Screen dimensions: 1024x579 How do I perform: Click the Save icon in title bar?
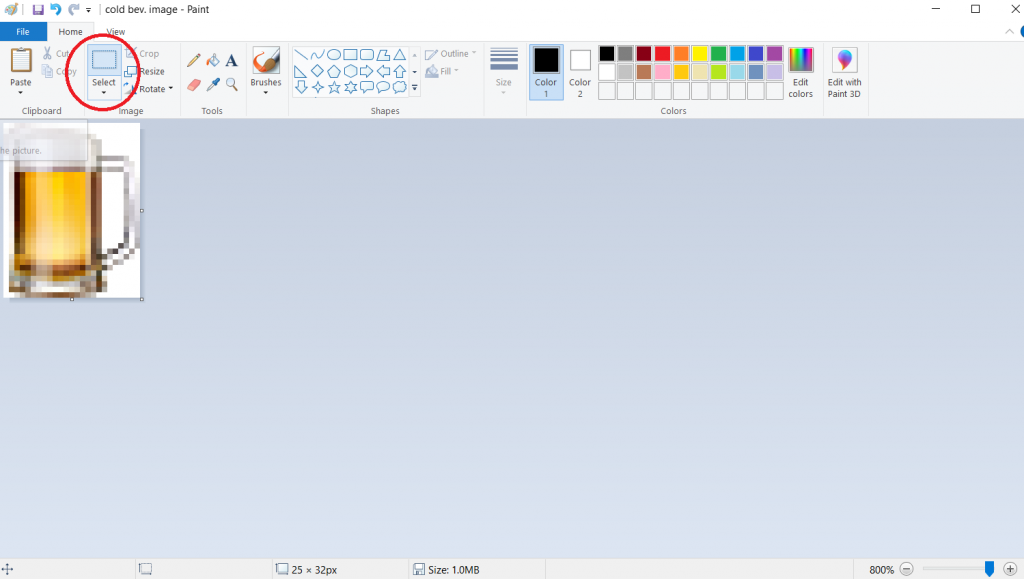click(38, 9)
